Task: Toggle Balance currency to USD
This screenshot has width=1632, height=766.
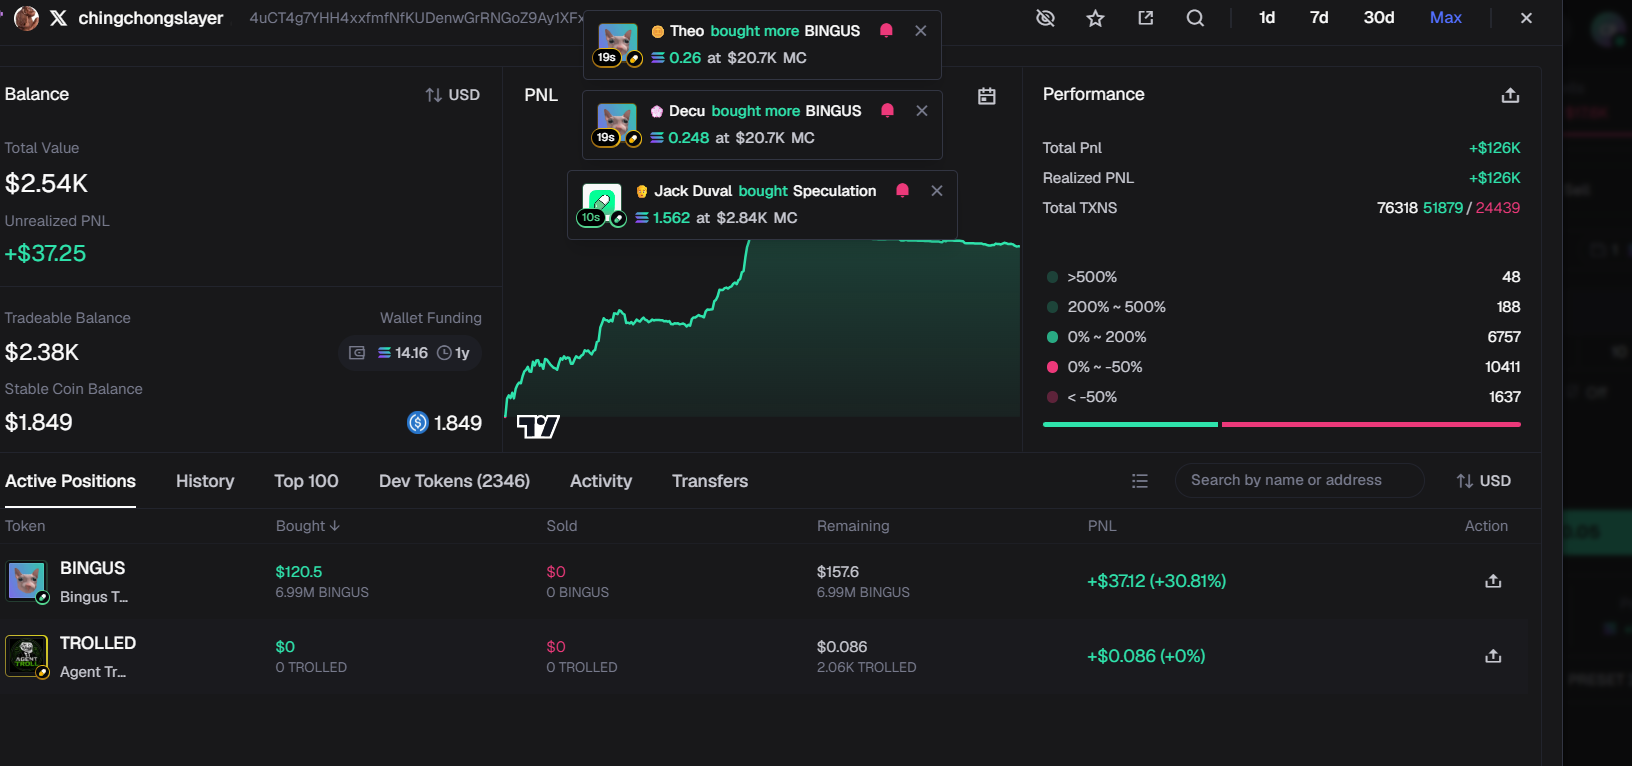Action: click(452, 95)
